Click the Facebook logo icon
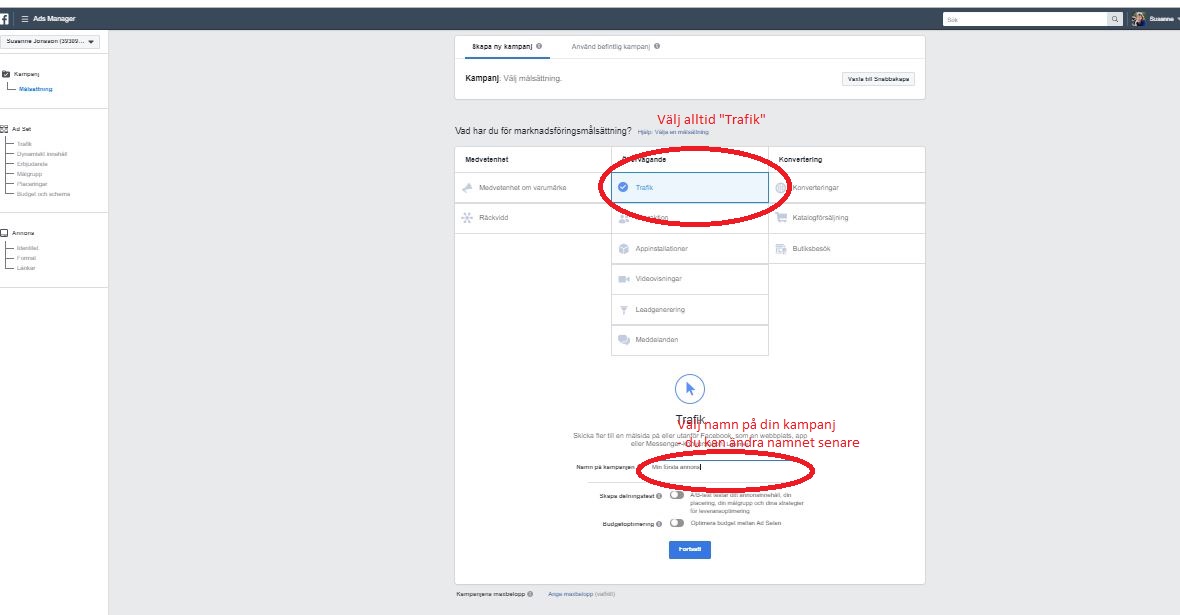1180x615 pixels. tap(5, 19)
